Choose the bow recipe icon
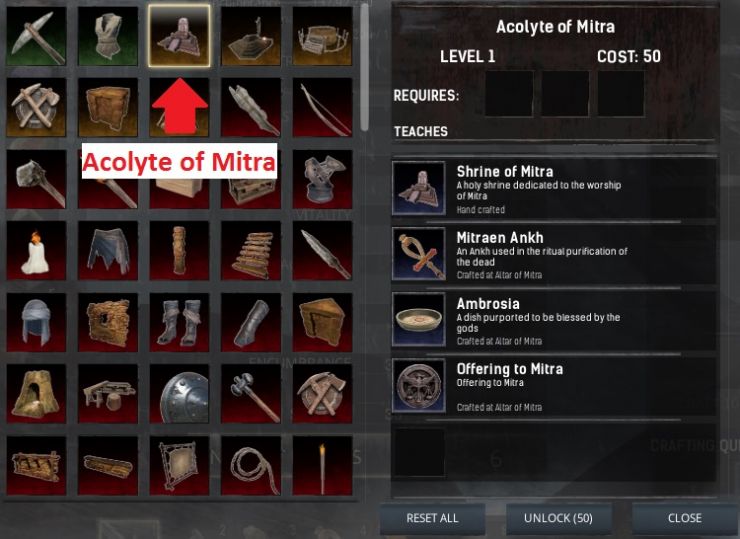This screenshot has width=740, height=539. click(322, 108)
